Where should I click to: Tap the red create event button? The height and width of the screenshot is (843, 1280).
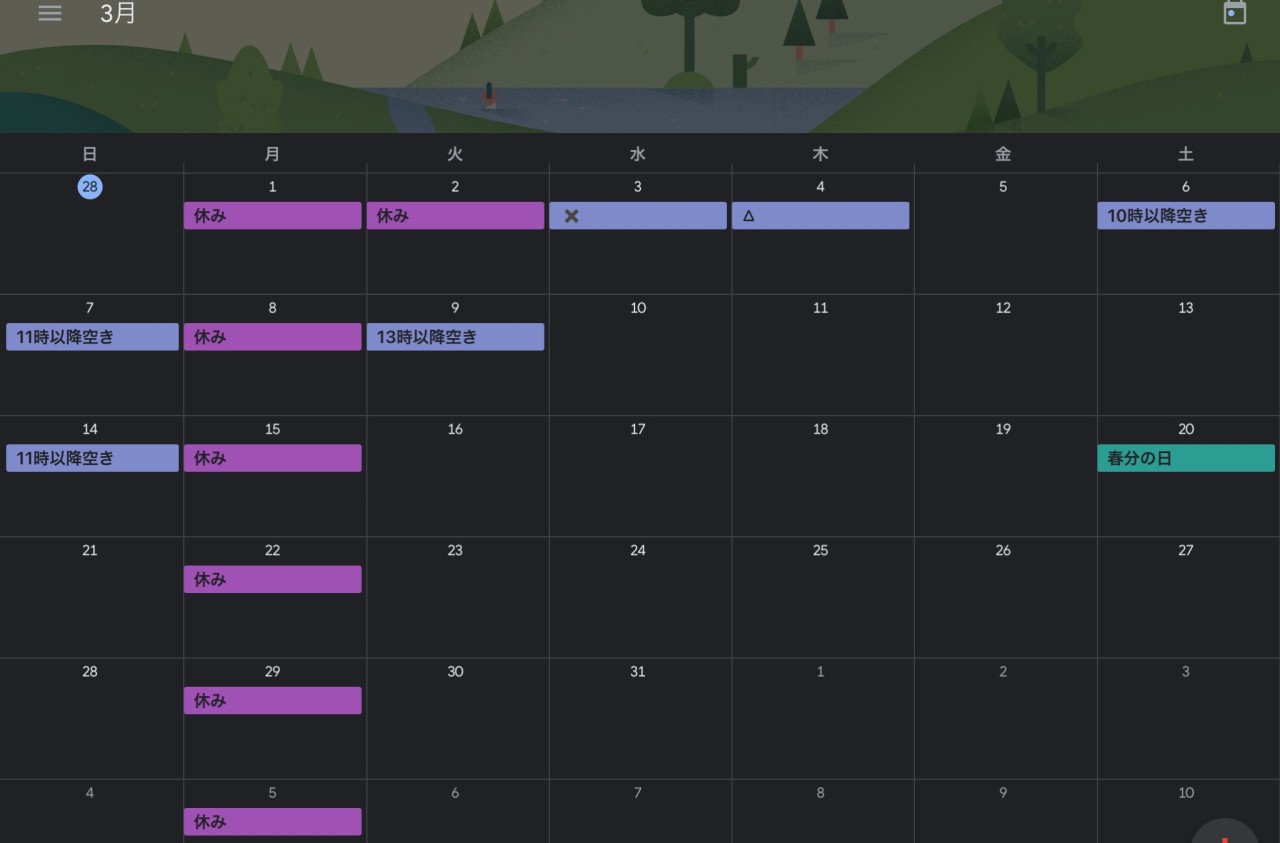(x=1225, y=833)
